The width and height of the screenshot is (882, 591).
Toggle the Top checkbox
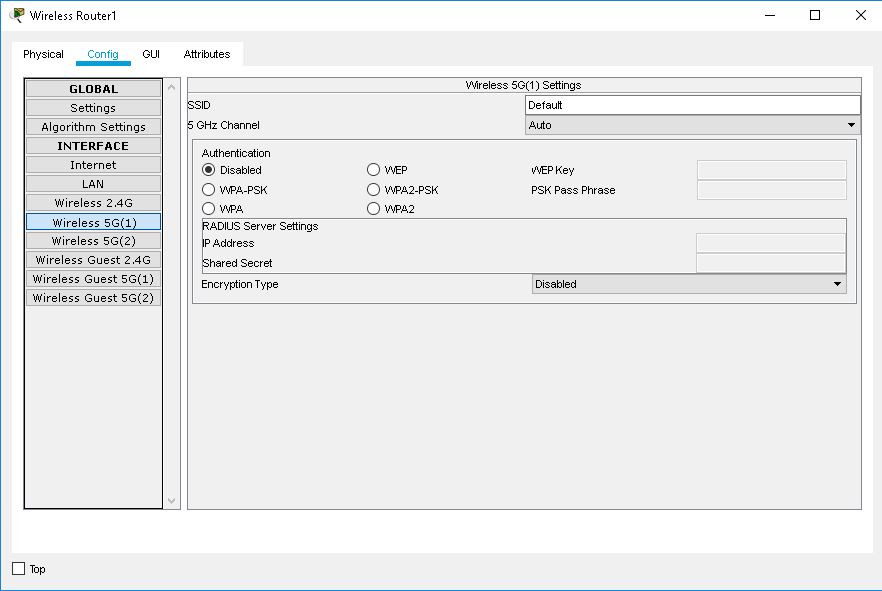click(x=19, y=569)
